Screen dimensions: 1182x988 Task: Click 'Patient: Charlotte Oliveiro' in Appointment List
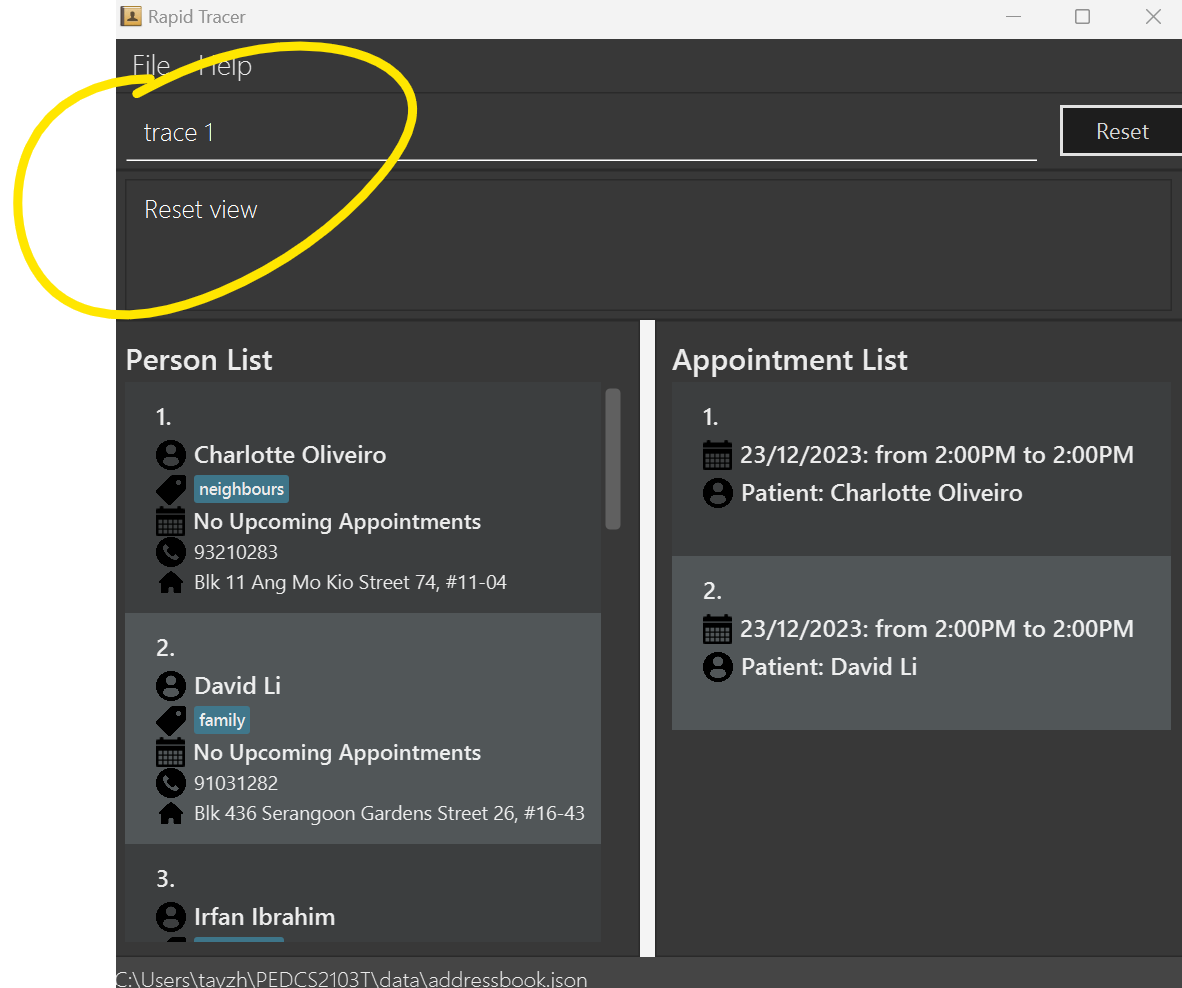(882, 493)
